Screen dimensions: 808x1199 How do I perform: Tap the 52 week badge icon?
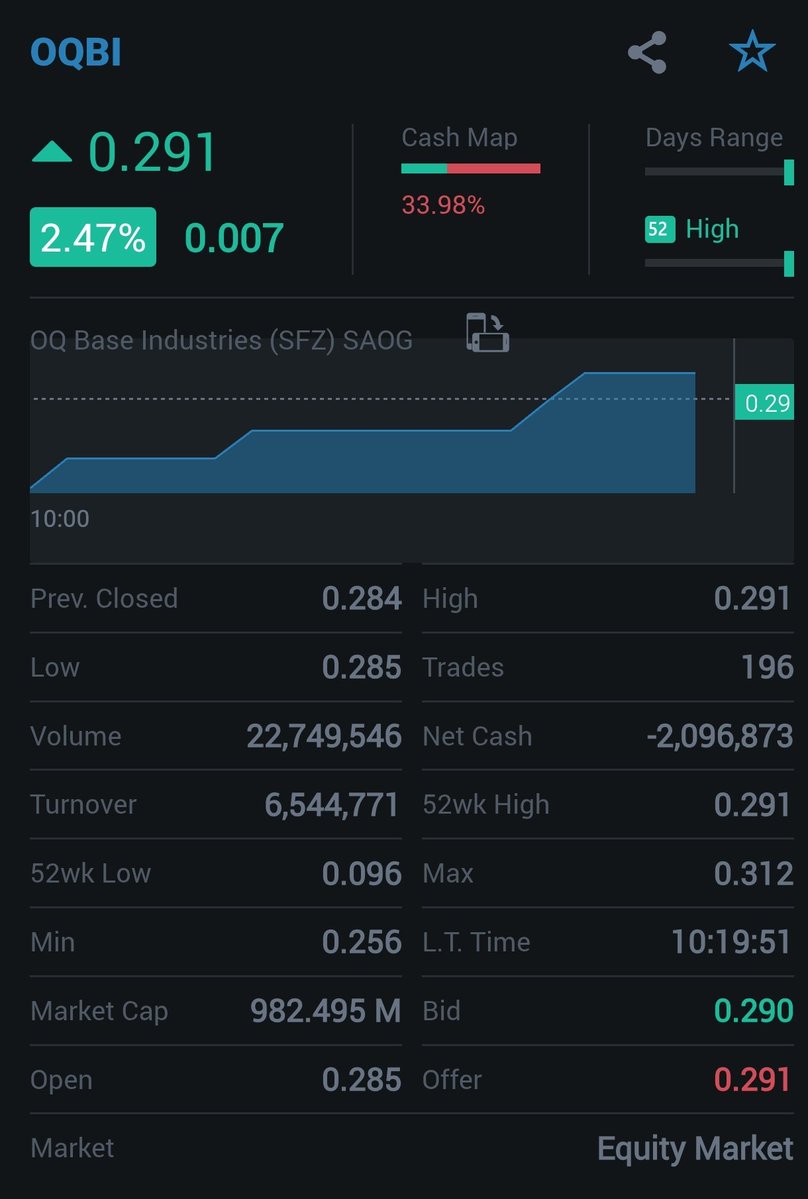pyautogui.click(x=660, y=229)
